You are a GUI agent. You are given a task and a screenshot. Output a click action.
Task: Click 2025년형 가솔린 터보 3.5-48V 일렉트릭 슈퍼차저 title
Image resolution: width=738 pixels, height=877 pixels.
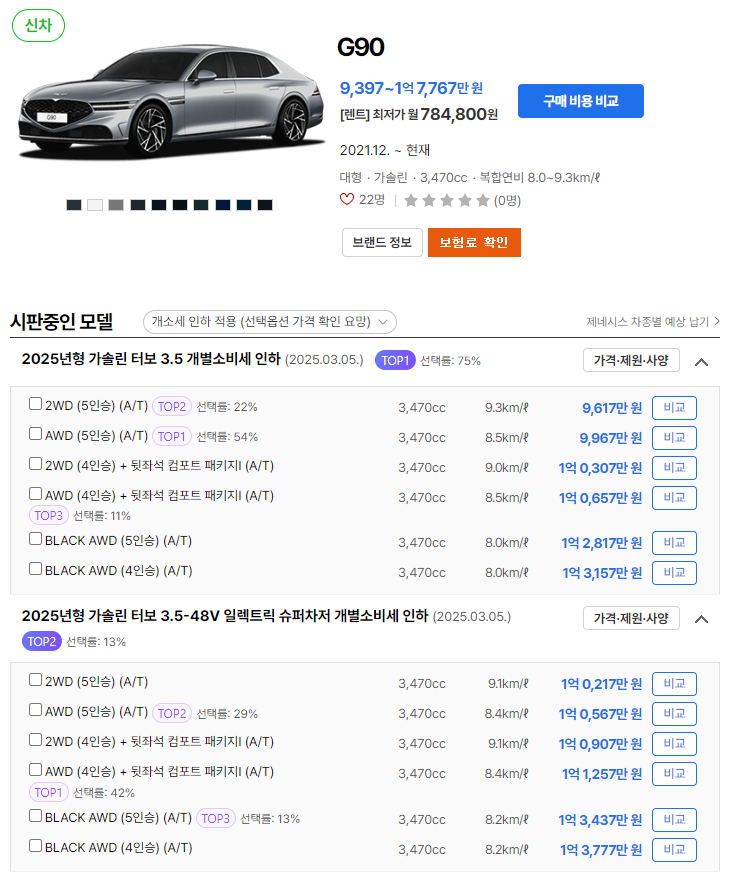225,616
